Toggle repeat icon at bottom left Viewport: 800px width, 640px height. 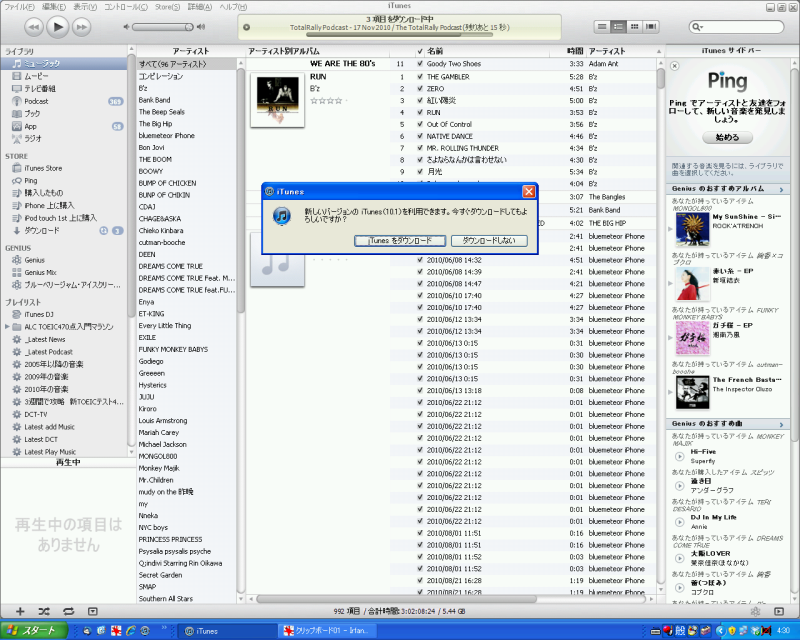[x=68, y=611]
